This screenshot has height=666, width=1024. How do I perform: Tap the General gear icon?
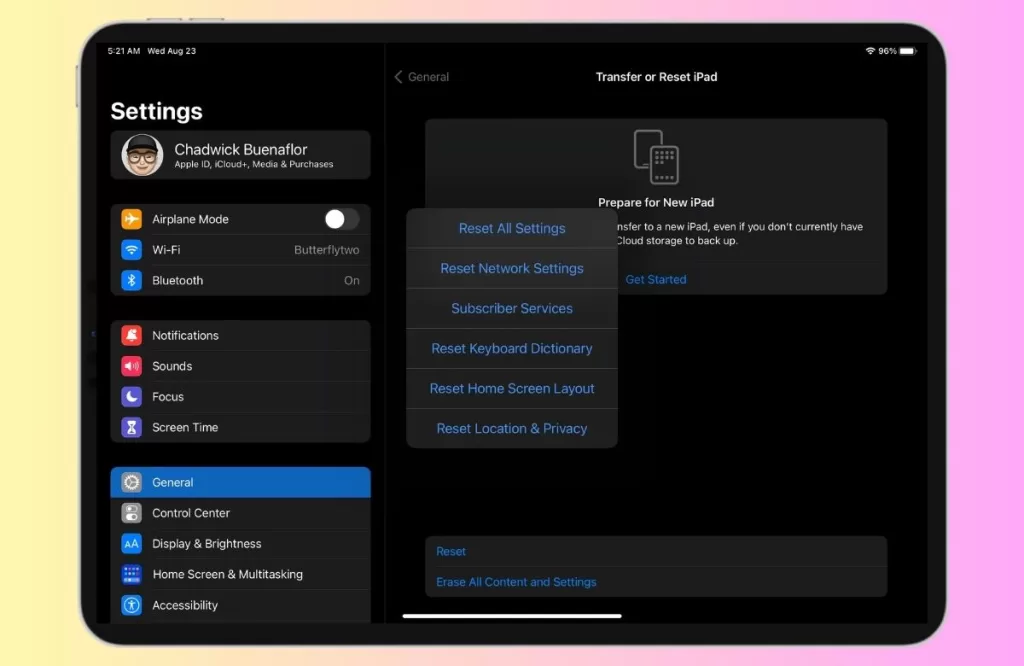[131, 483]
